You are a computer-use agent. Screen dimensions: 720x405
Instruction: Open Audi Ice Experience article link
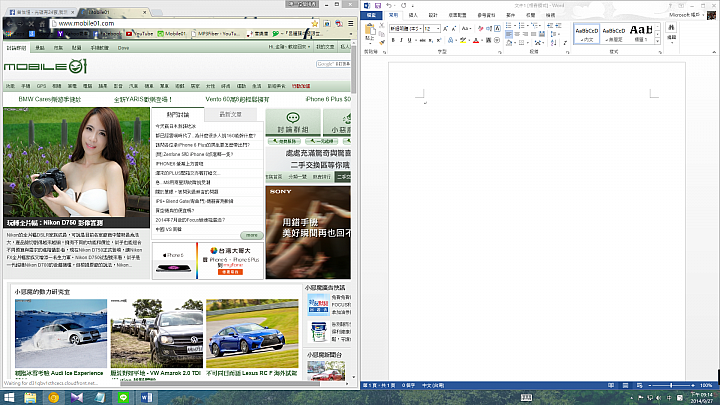pyautogui.click(x=59, y=373)
